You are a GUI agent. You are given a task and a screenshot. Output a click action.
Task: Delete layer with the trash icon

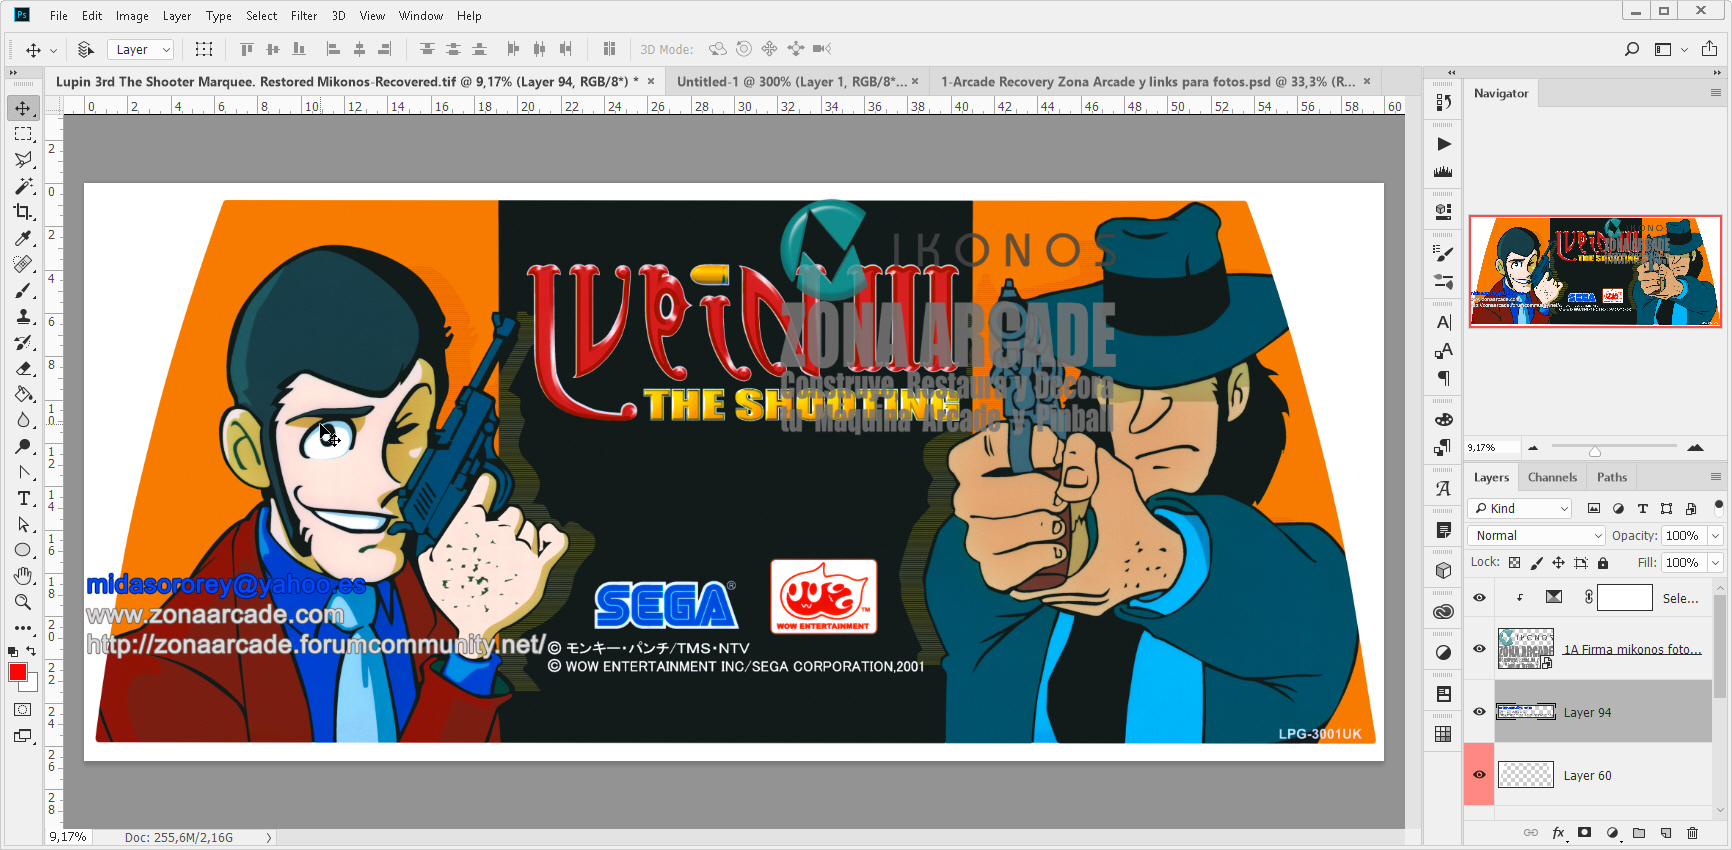pyautogui.click(x=1692, y=832)
